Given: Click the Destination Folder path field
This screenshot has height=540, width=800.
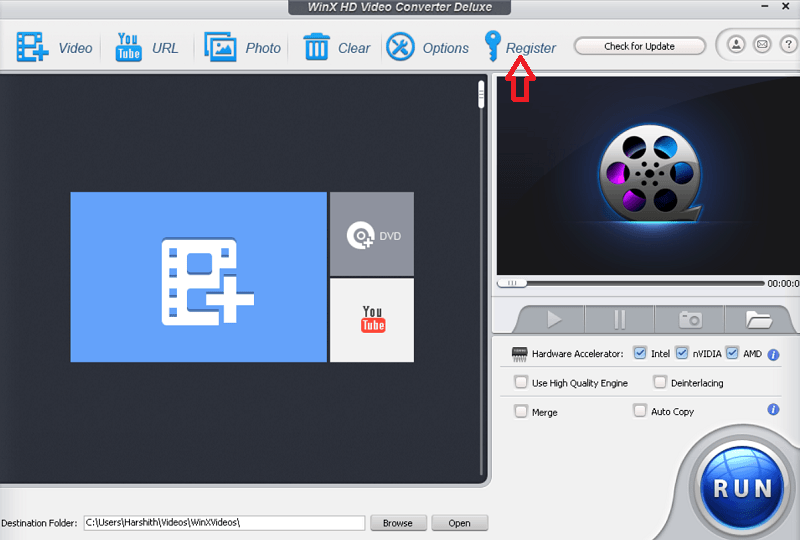Looking at the screenshot, I should pyautogui.click(x=223, y=523).
